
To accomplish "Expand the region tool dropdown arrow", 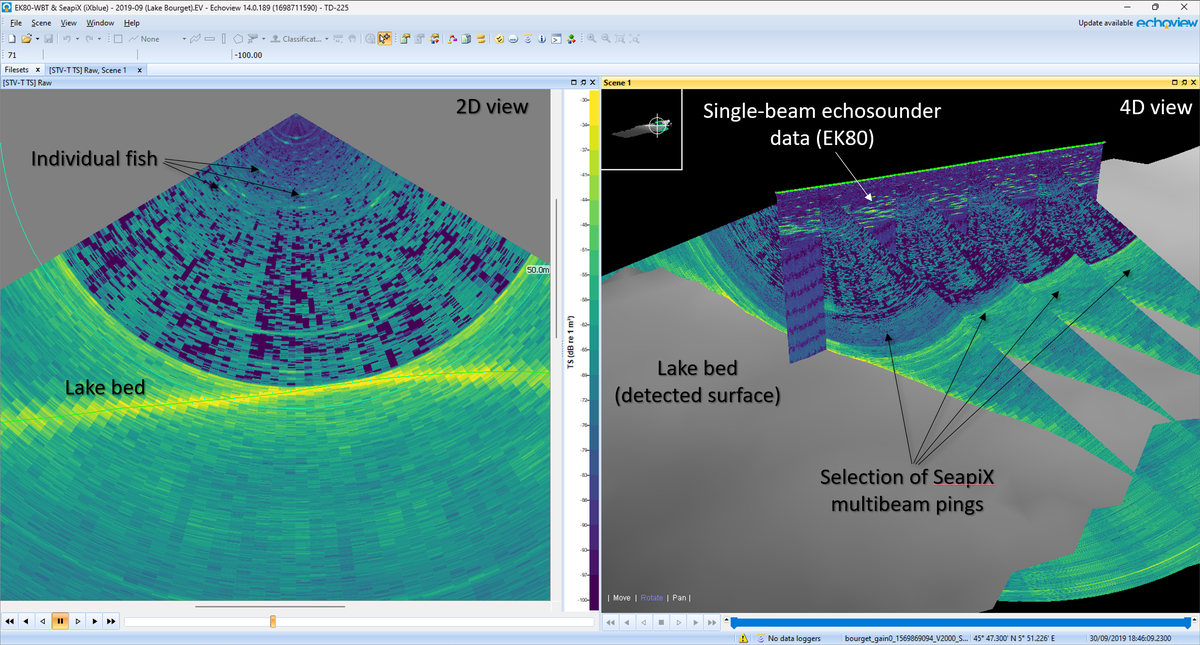I will click(x=263, y=38).
